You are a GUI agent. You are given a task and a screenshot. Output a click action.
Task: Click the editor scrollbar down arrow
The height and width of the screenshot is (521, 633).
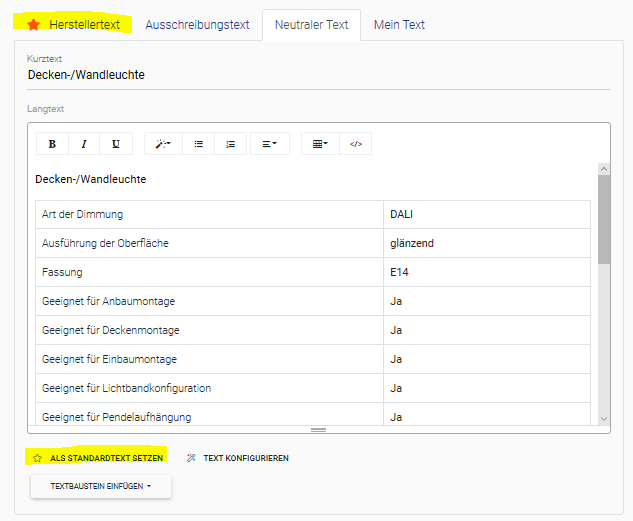(603, 418)
